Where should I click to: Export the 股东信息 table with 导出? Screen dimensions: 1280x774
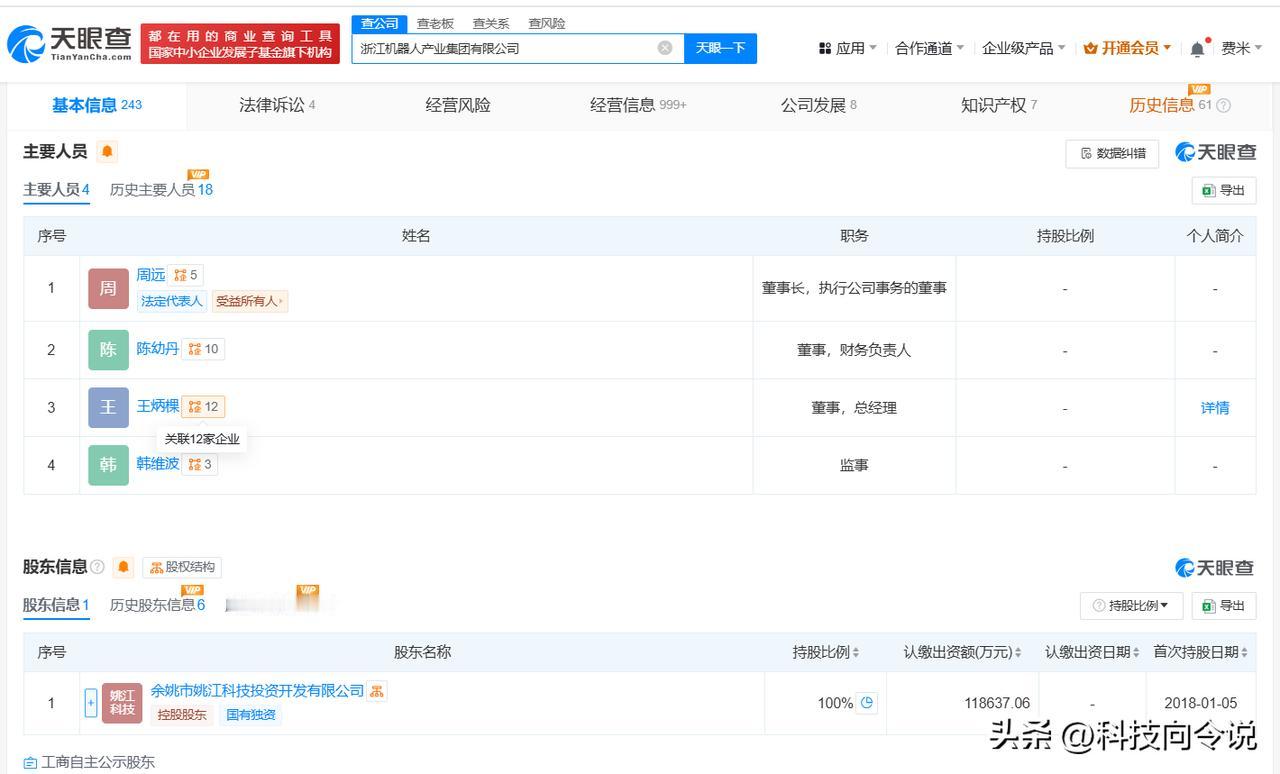1224,606
